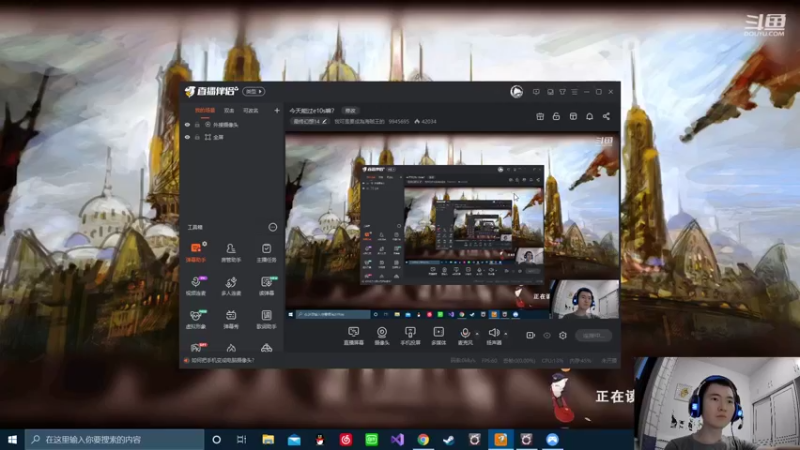Click the gift box icon in header
The width and height of the screenshot is (800, 450).
540,116
